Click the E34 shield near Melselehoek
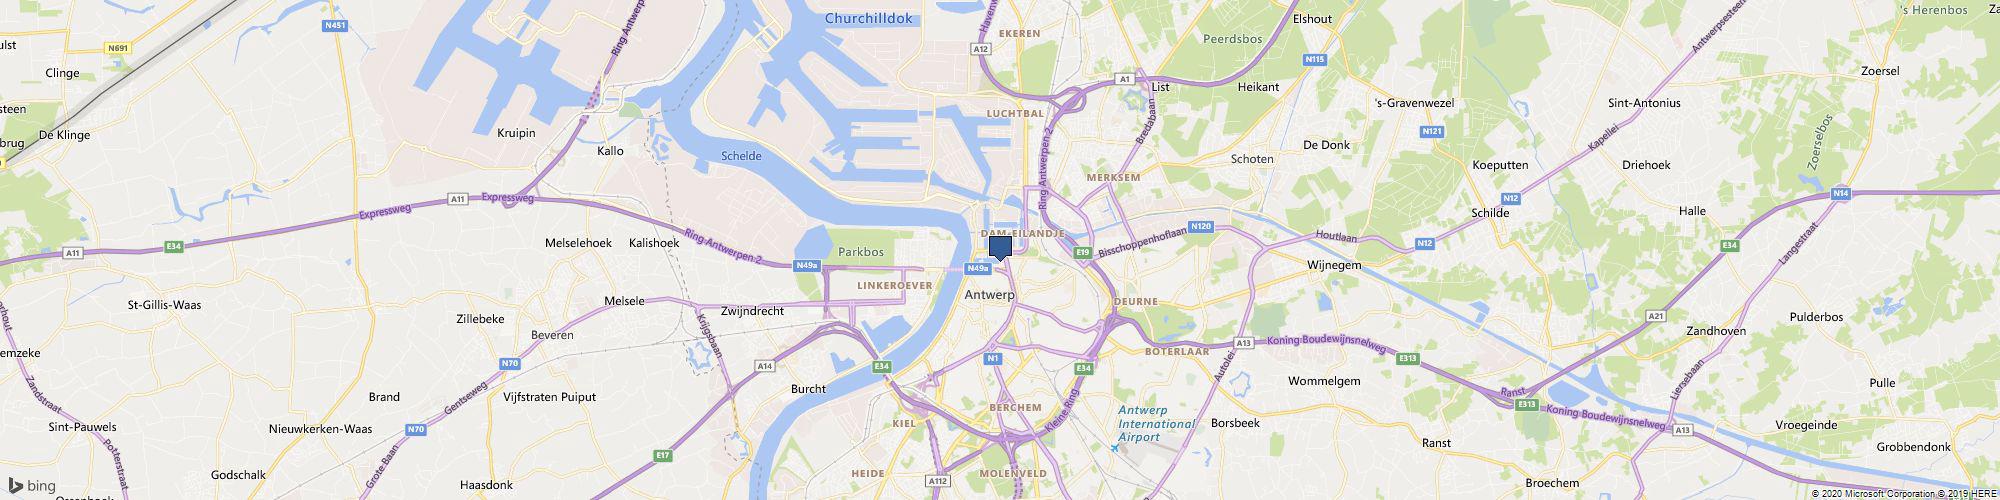Screen dimensions: 2000x500 pos(174,246)
